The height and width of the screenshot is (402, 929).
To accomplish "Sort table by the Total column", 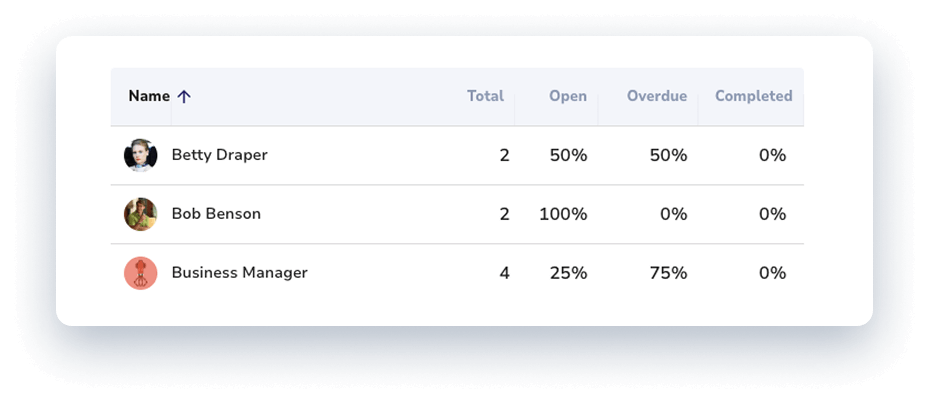I will point(485,97).
